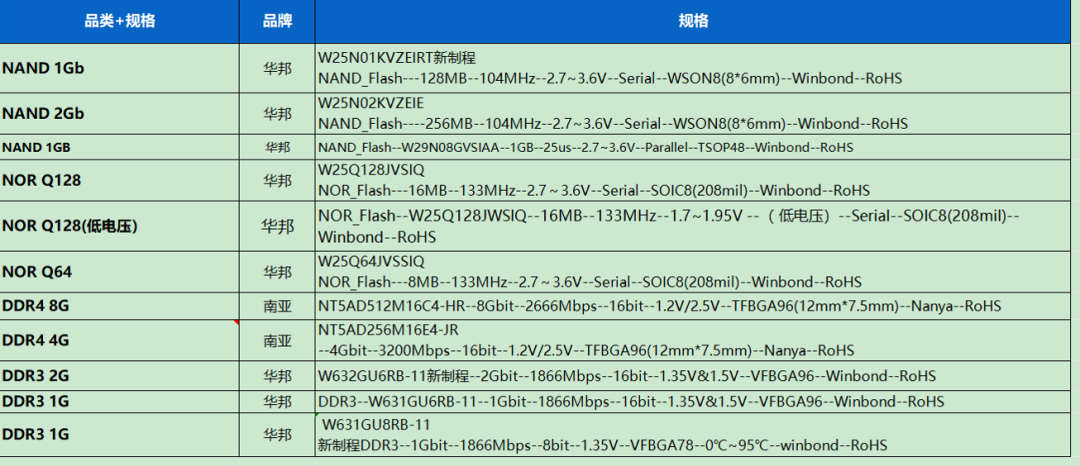Select 华邦 brand cell in NAND 2Gb row
Viewport: 1080px width, 466px height.
[x=278, y=114]
